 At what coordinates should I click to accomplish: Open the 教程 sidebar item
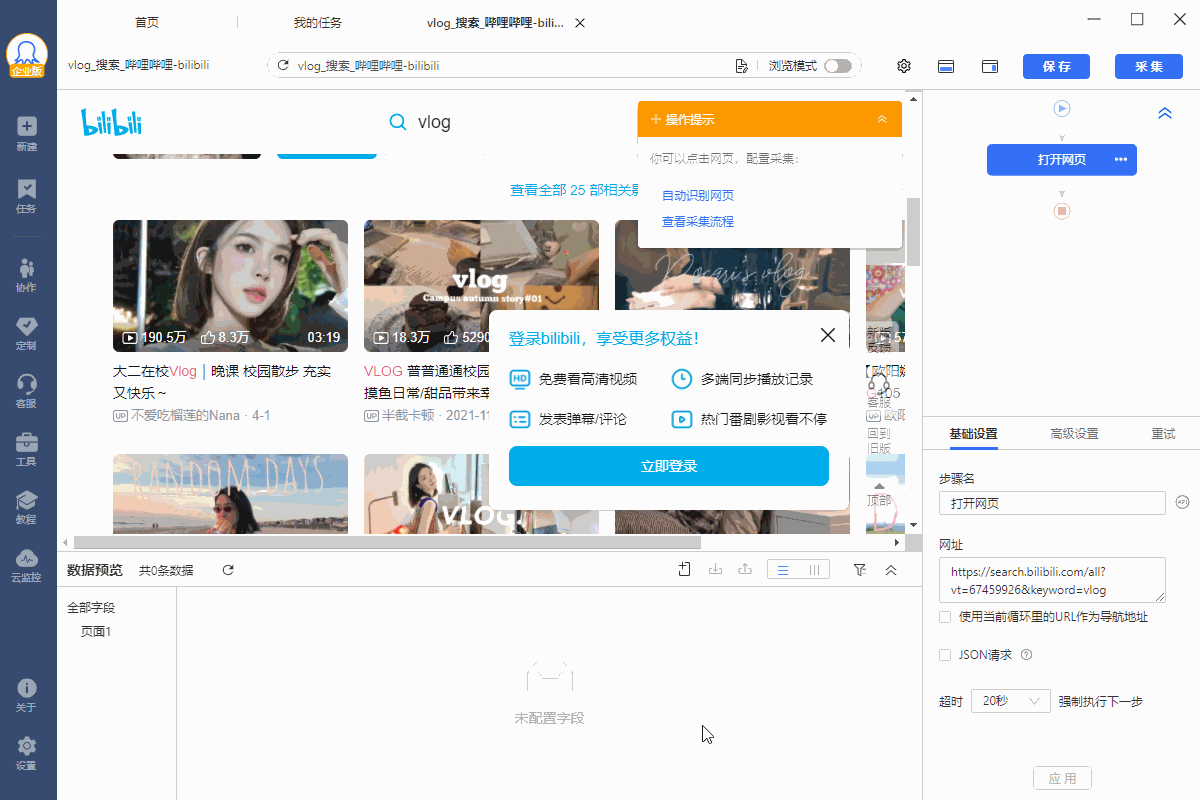coord(27,507)
